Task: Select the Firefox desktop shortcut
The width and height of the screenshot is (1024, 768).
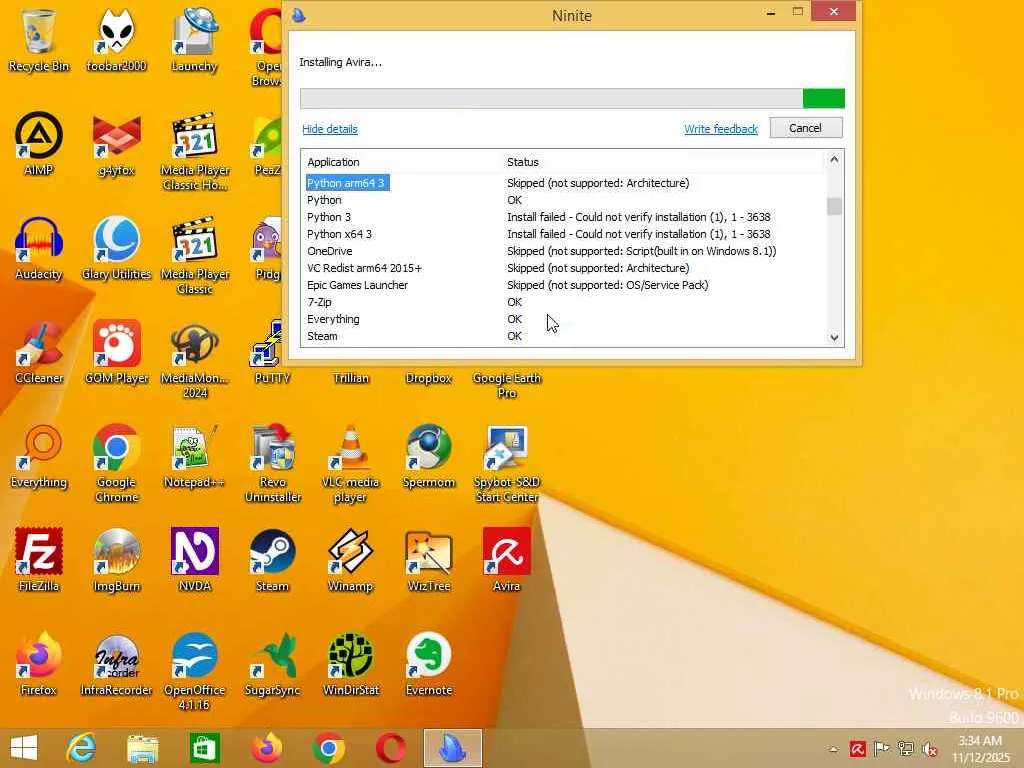Action: pyautogui.click(x=39, y=664)
